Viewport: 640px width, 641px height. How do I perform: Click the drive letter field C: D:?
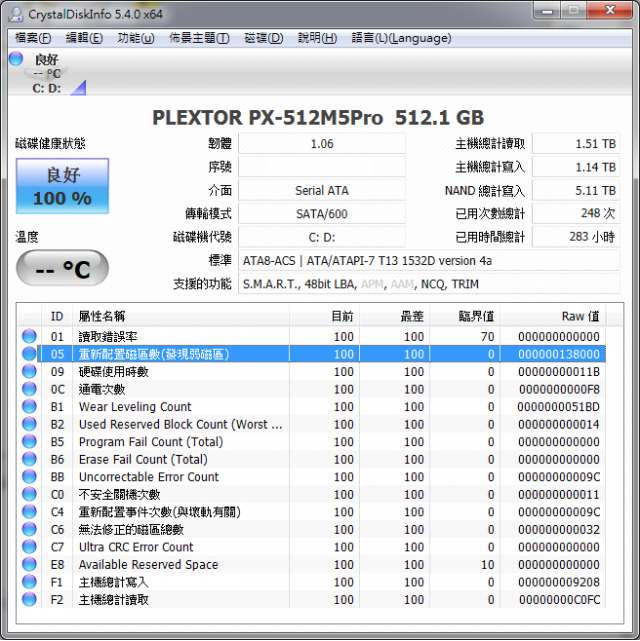(322, 237)
